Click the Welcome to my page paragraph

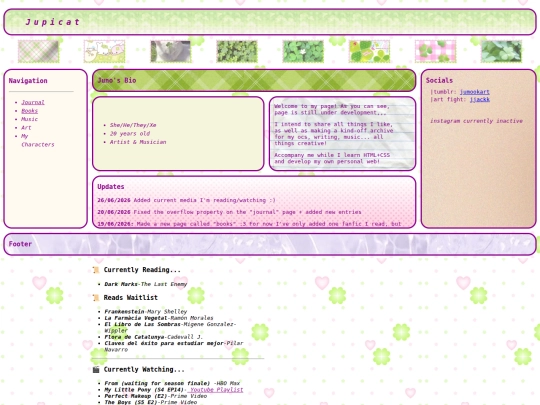click(x=332, y=109)
